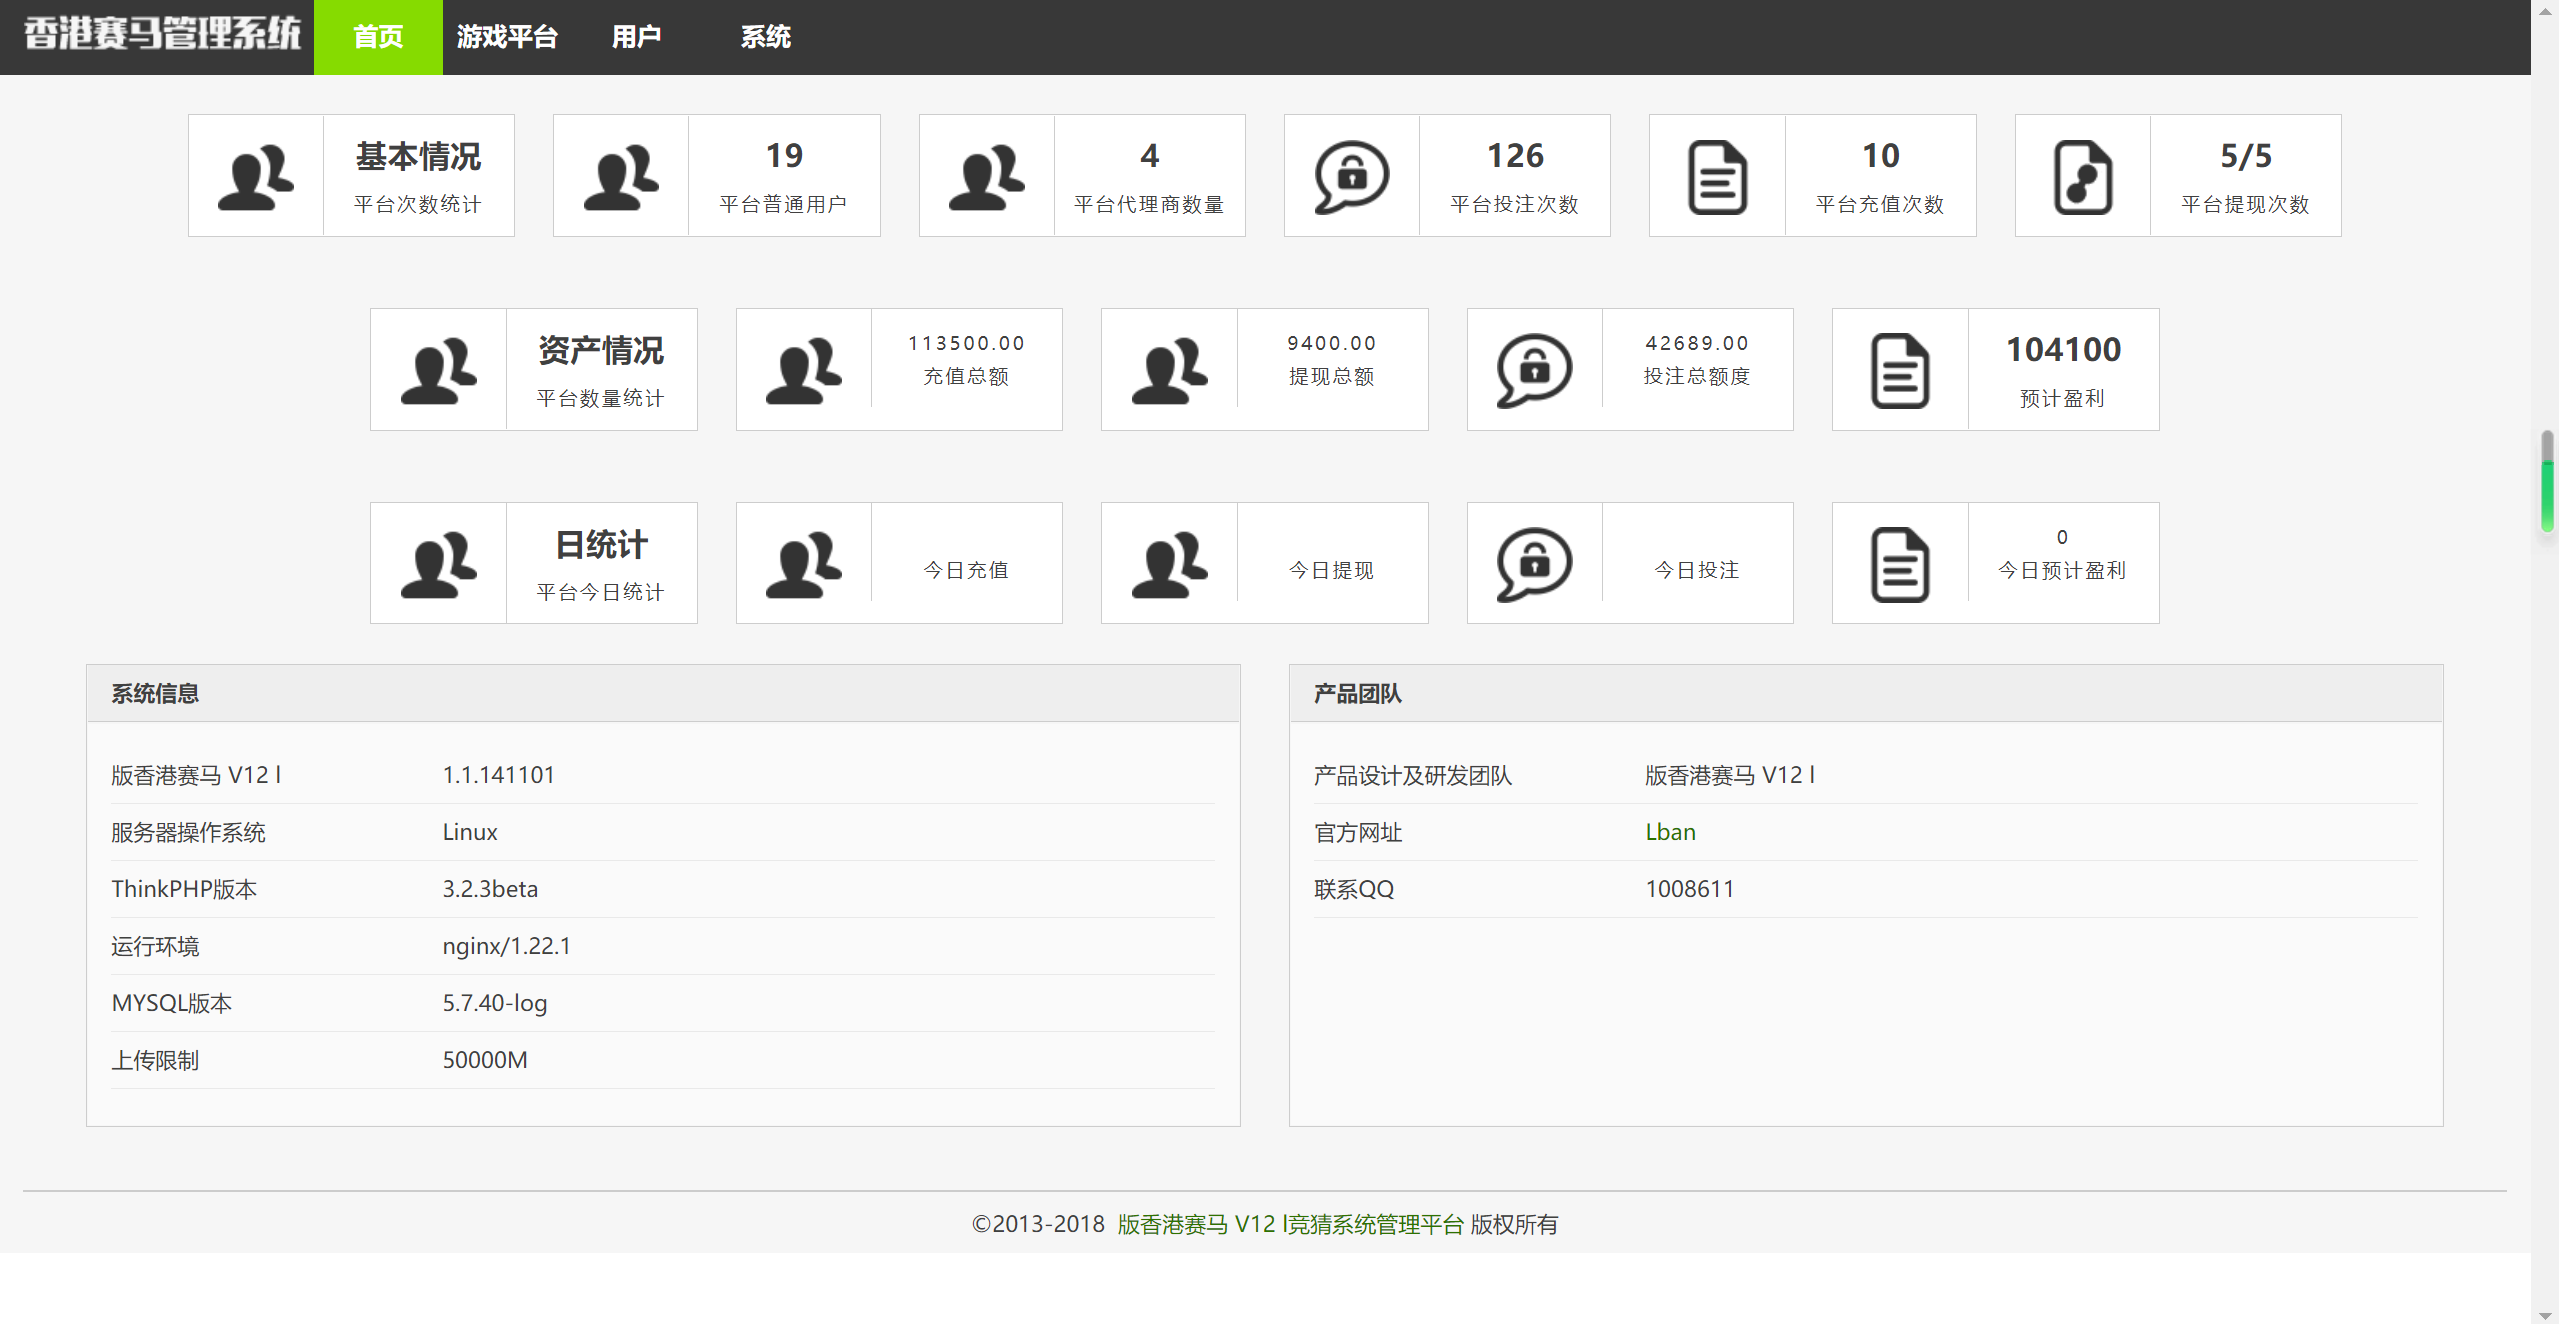Open the 首页 tab

(378, 37)
